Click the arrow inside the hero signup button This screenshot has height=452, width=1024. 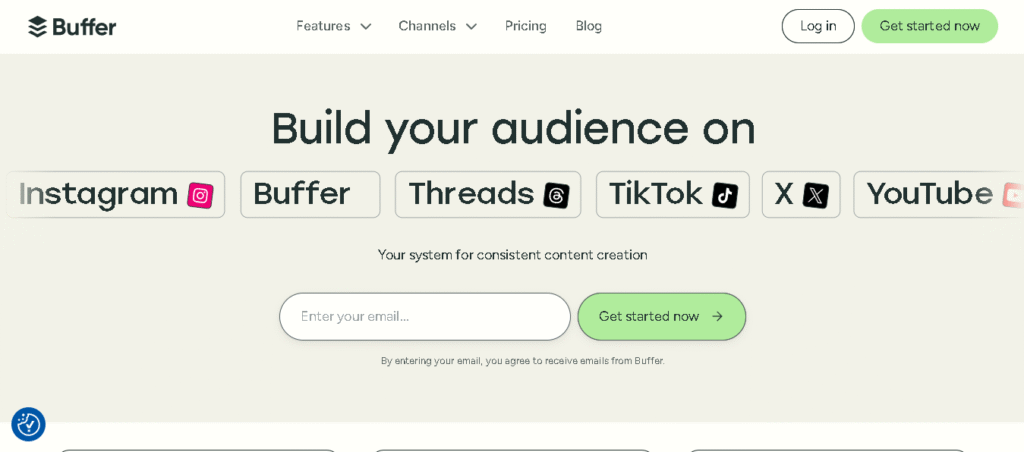click(717, 317)
